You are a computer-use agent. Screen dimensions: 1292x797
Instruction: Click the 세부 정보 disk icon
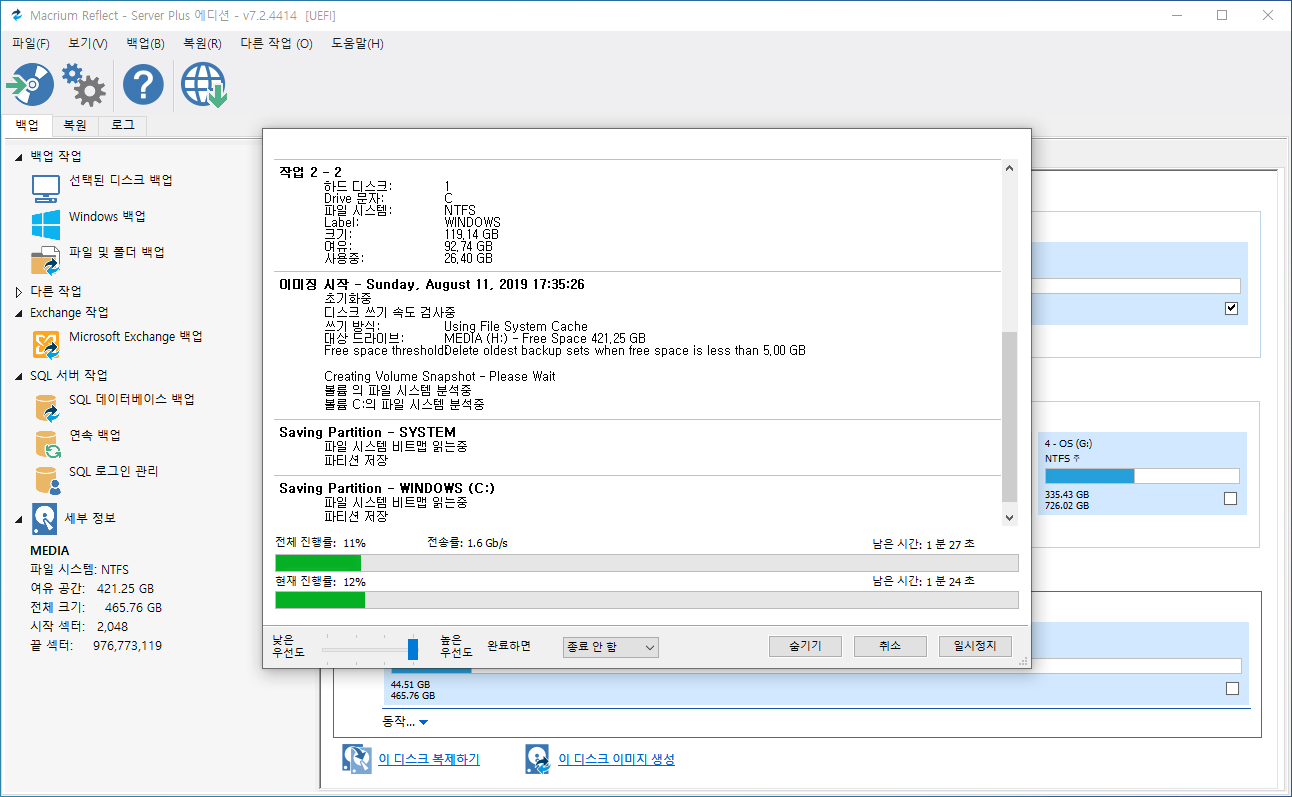coord(44,518)
